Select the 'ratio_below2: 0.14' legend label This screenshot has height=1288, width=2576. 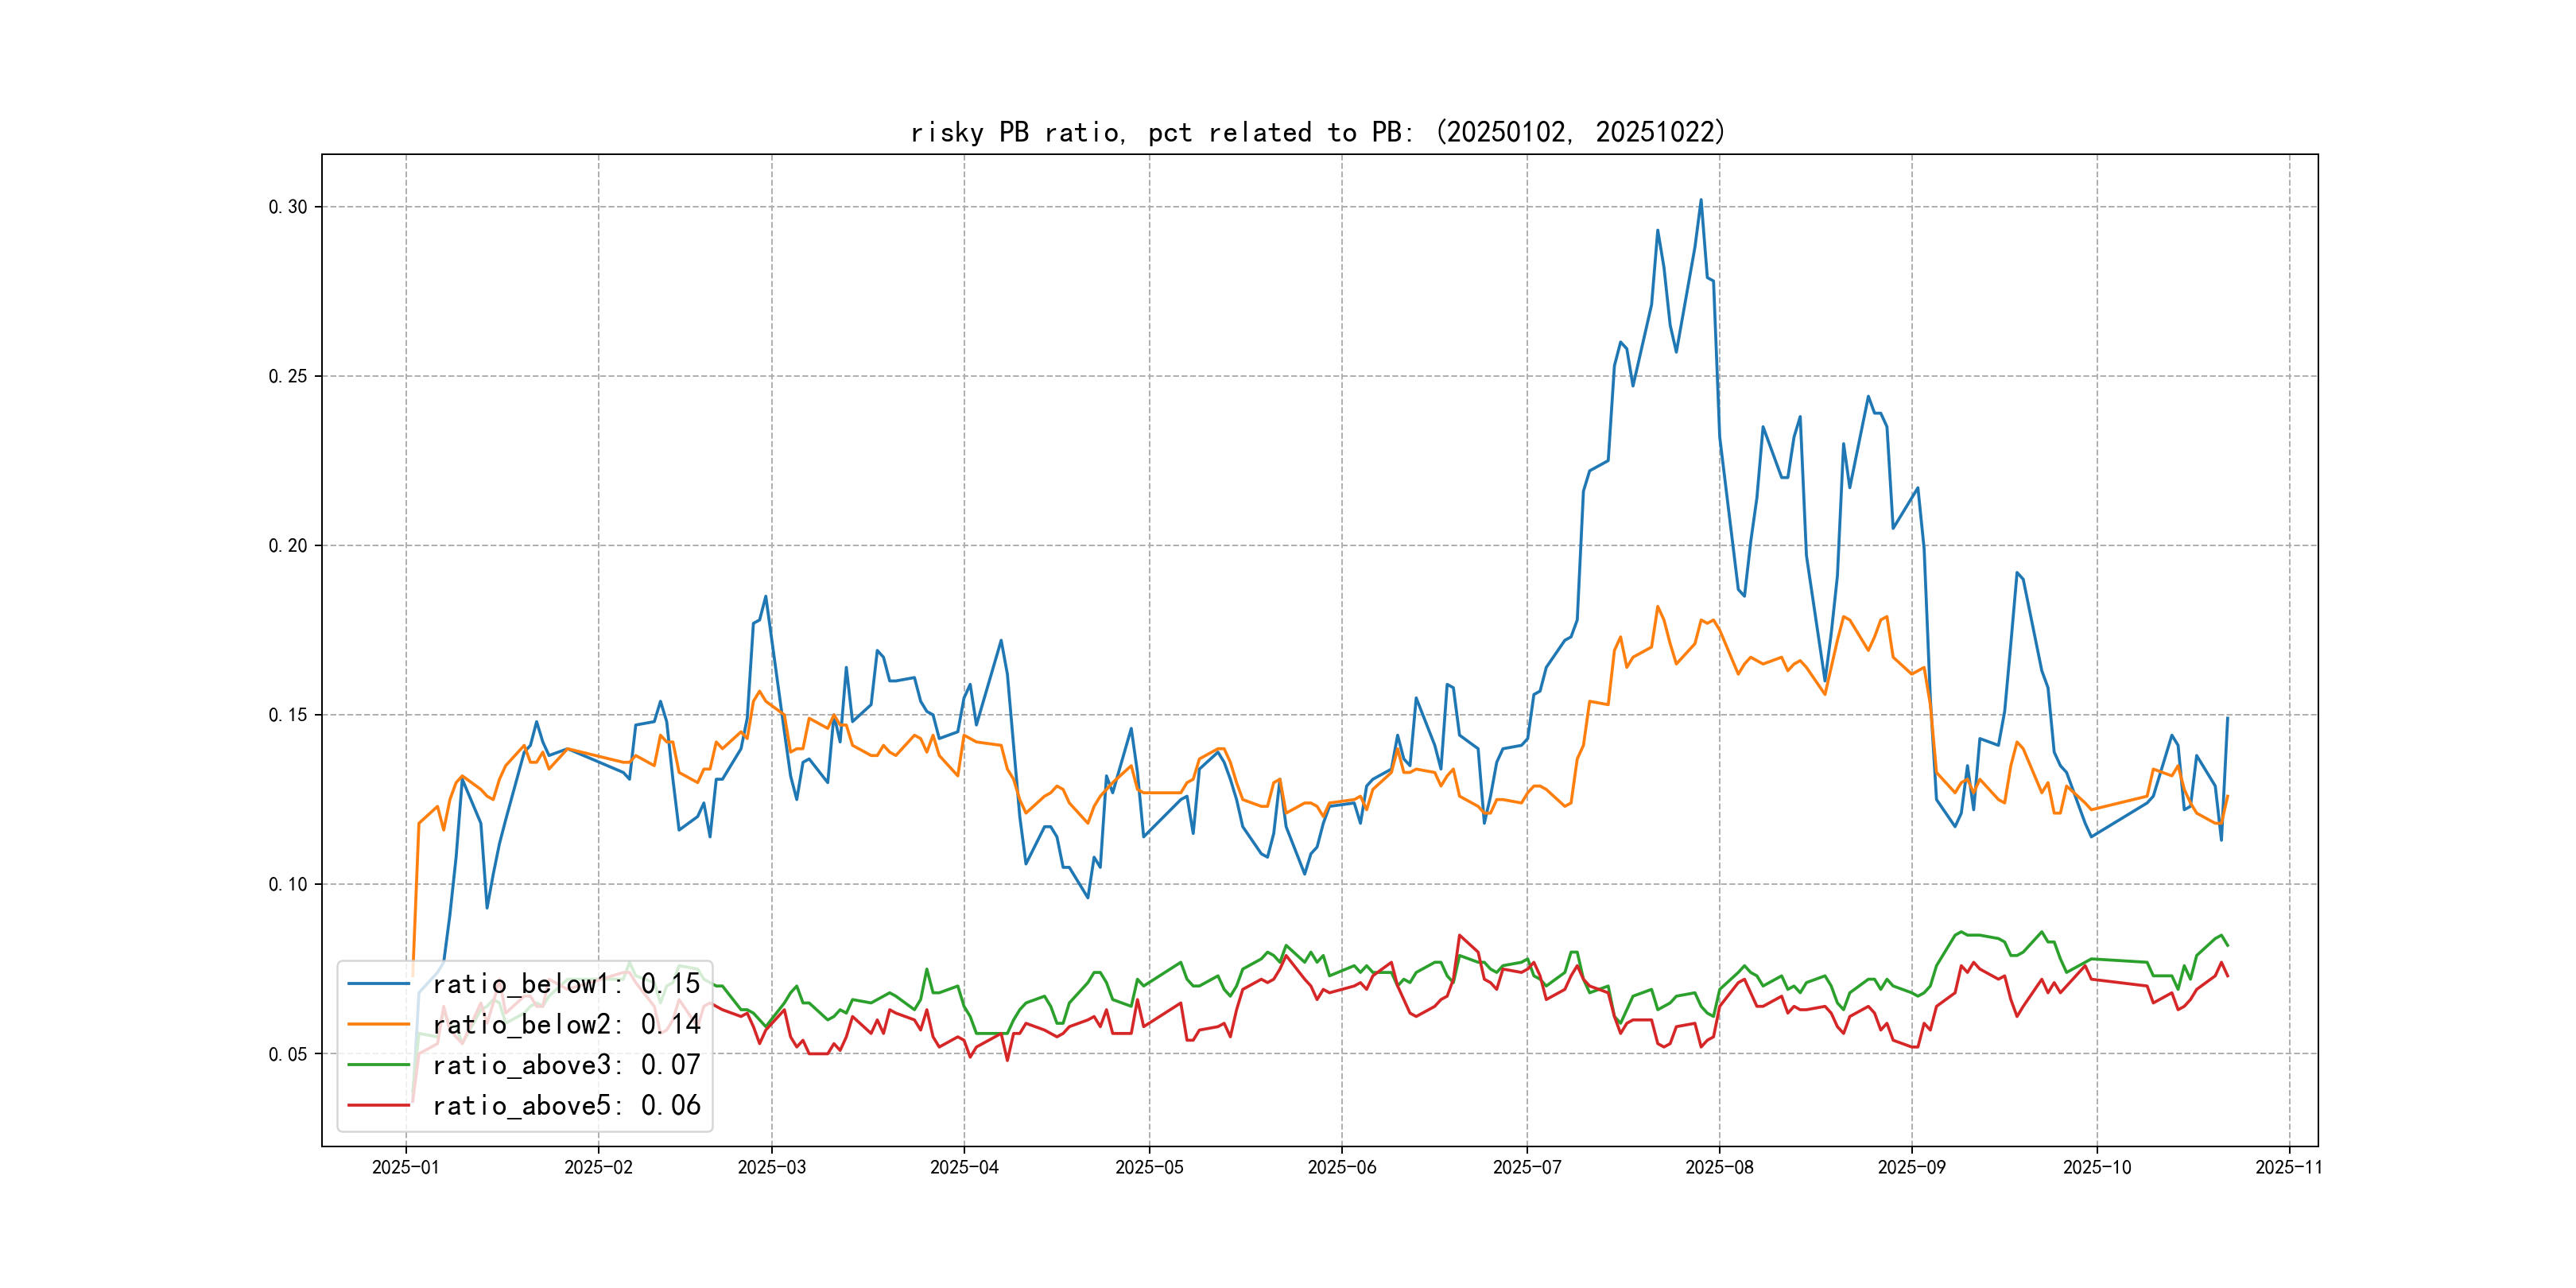pyautogui.click(x=566, y=1024)
